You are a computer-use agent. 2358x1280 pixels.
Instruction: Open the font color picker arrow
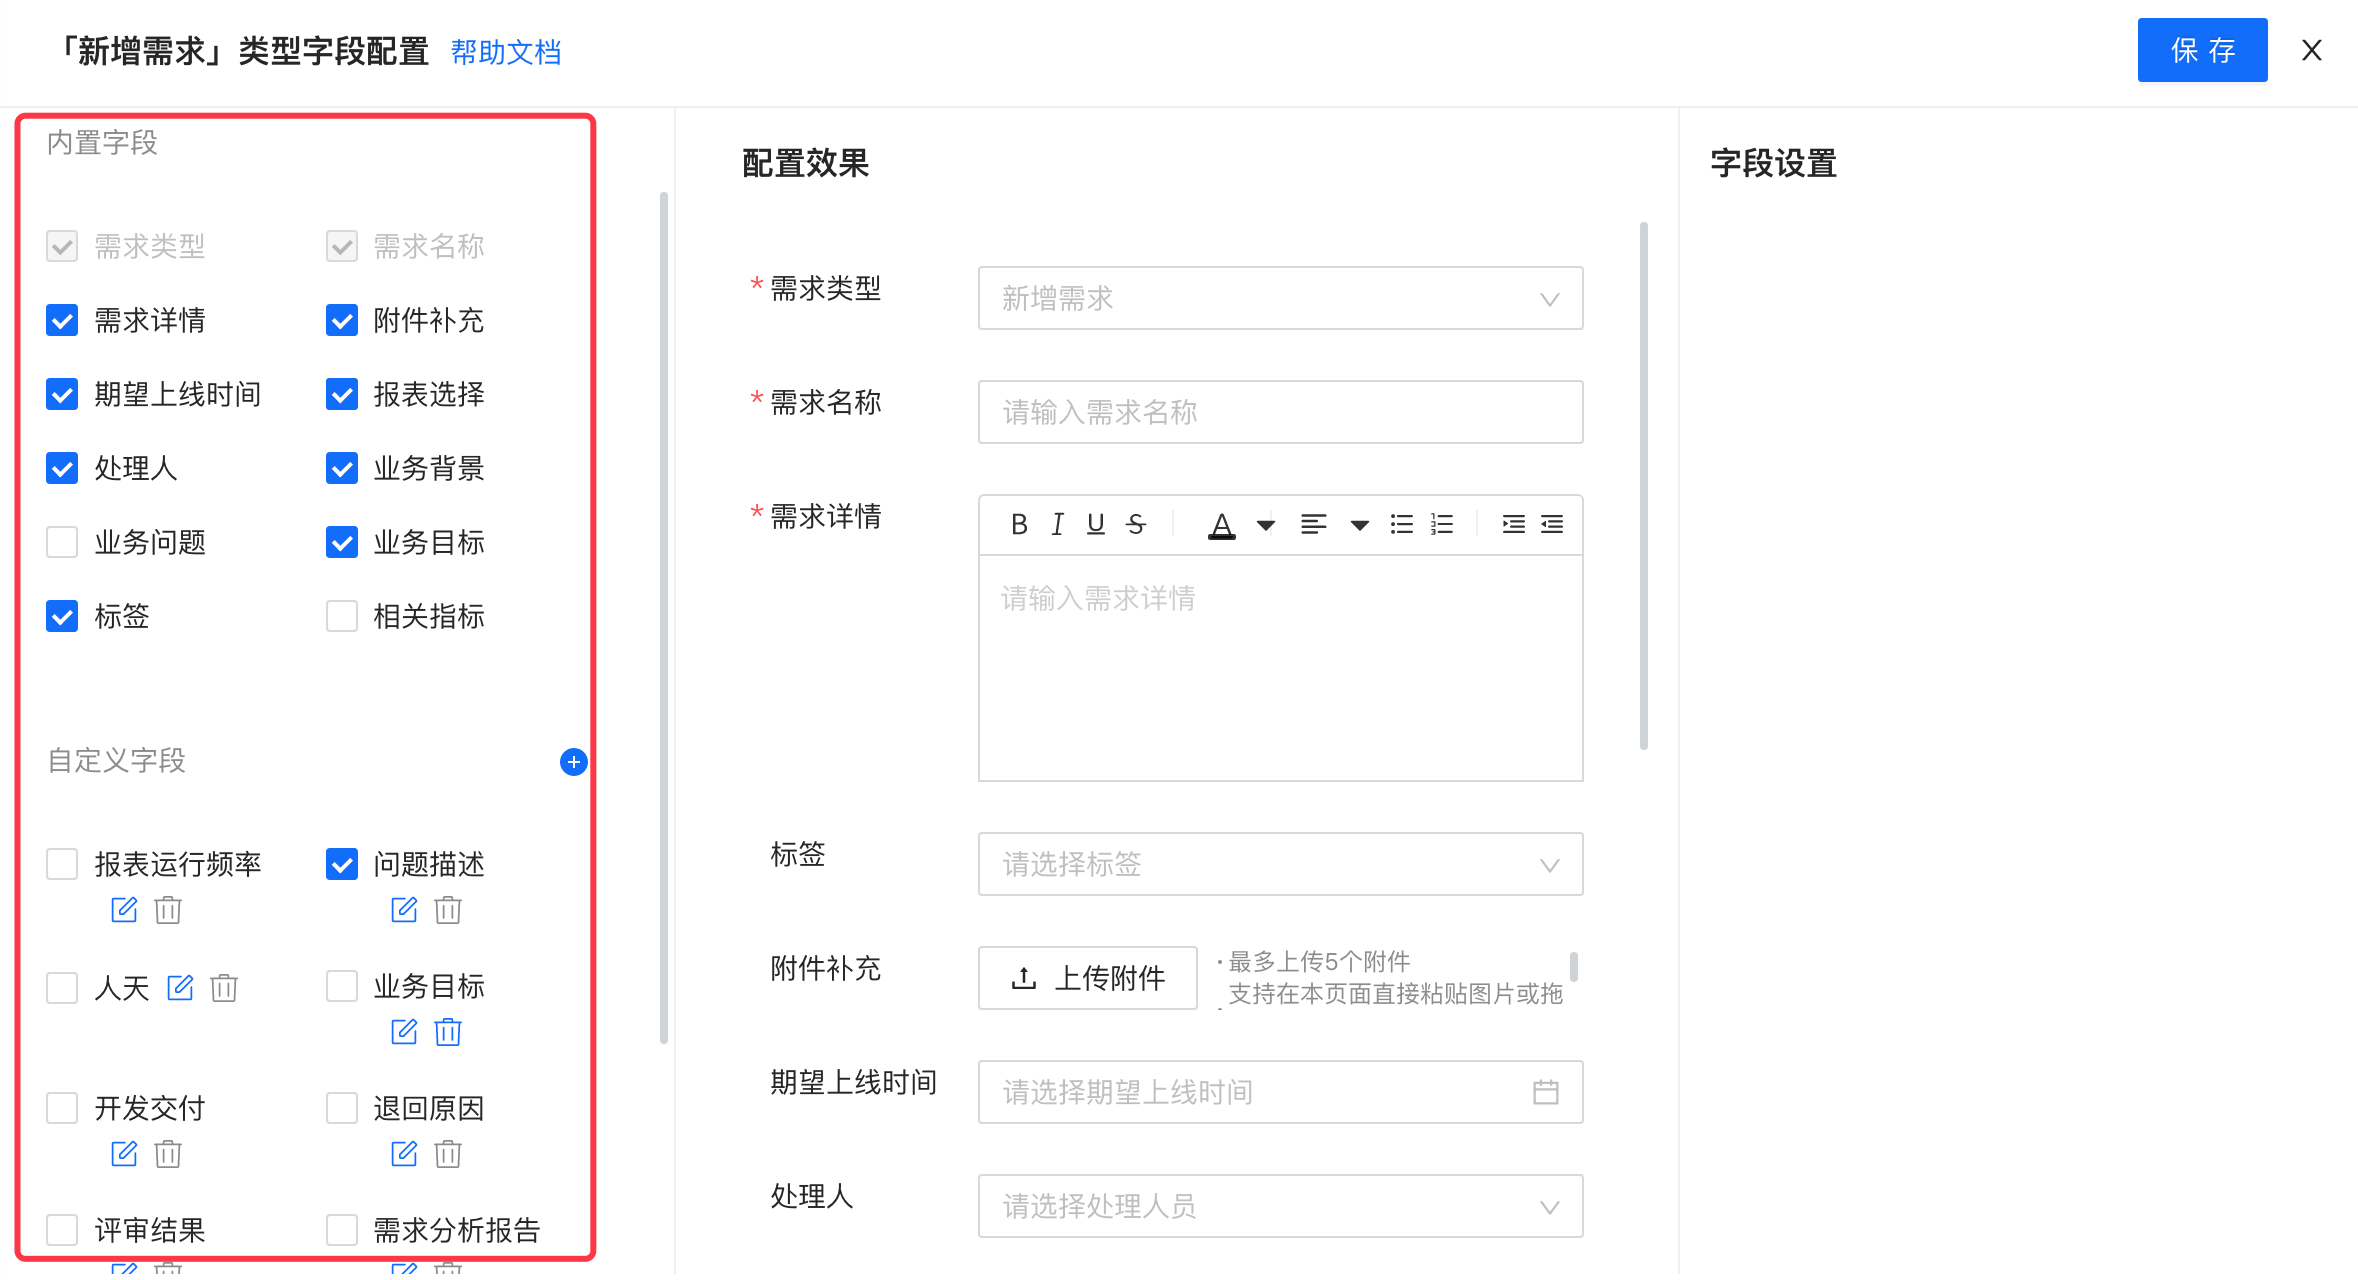click(x=1265, y=525)
